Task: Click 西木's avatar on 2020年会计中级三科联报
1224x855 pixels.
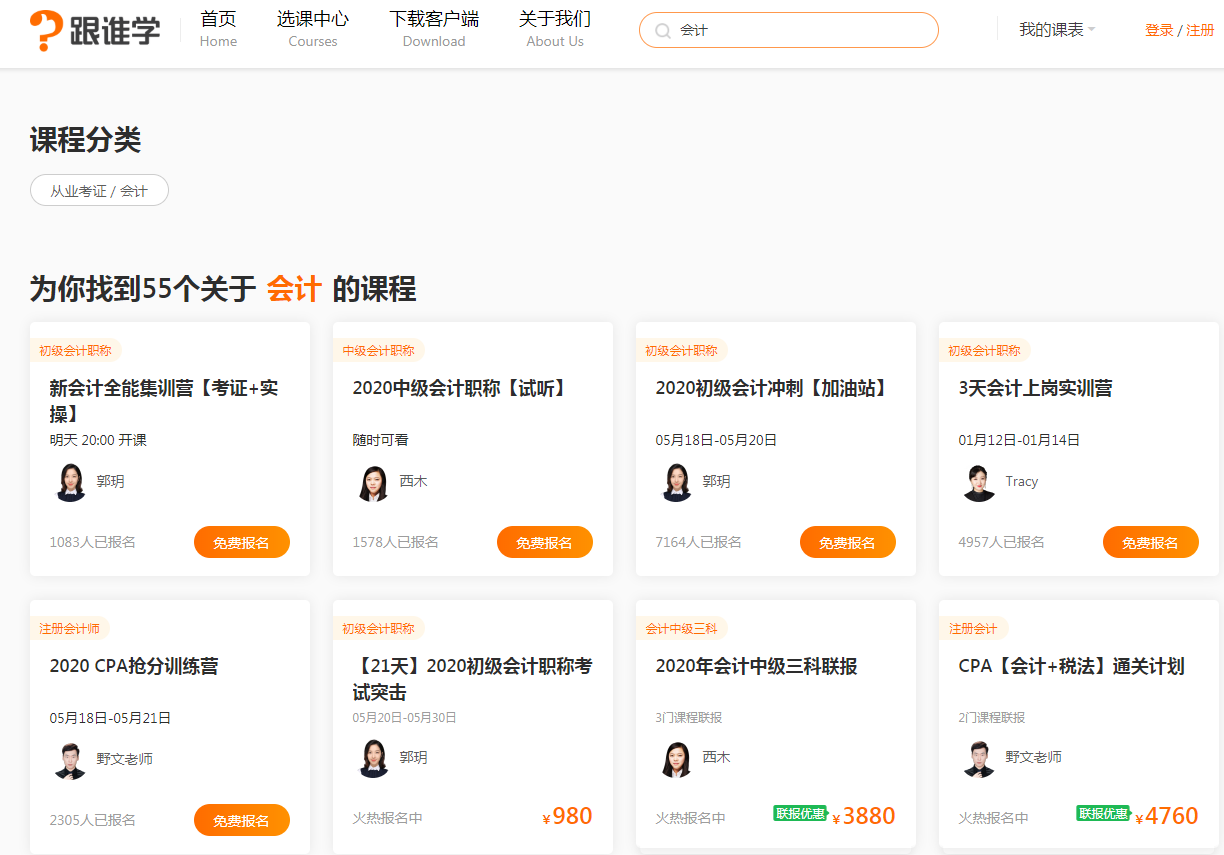Action: click(674, 758)
